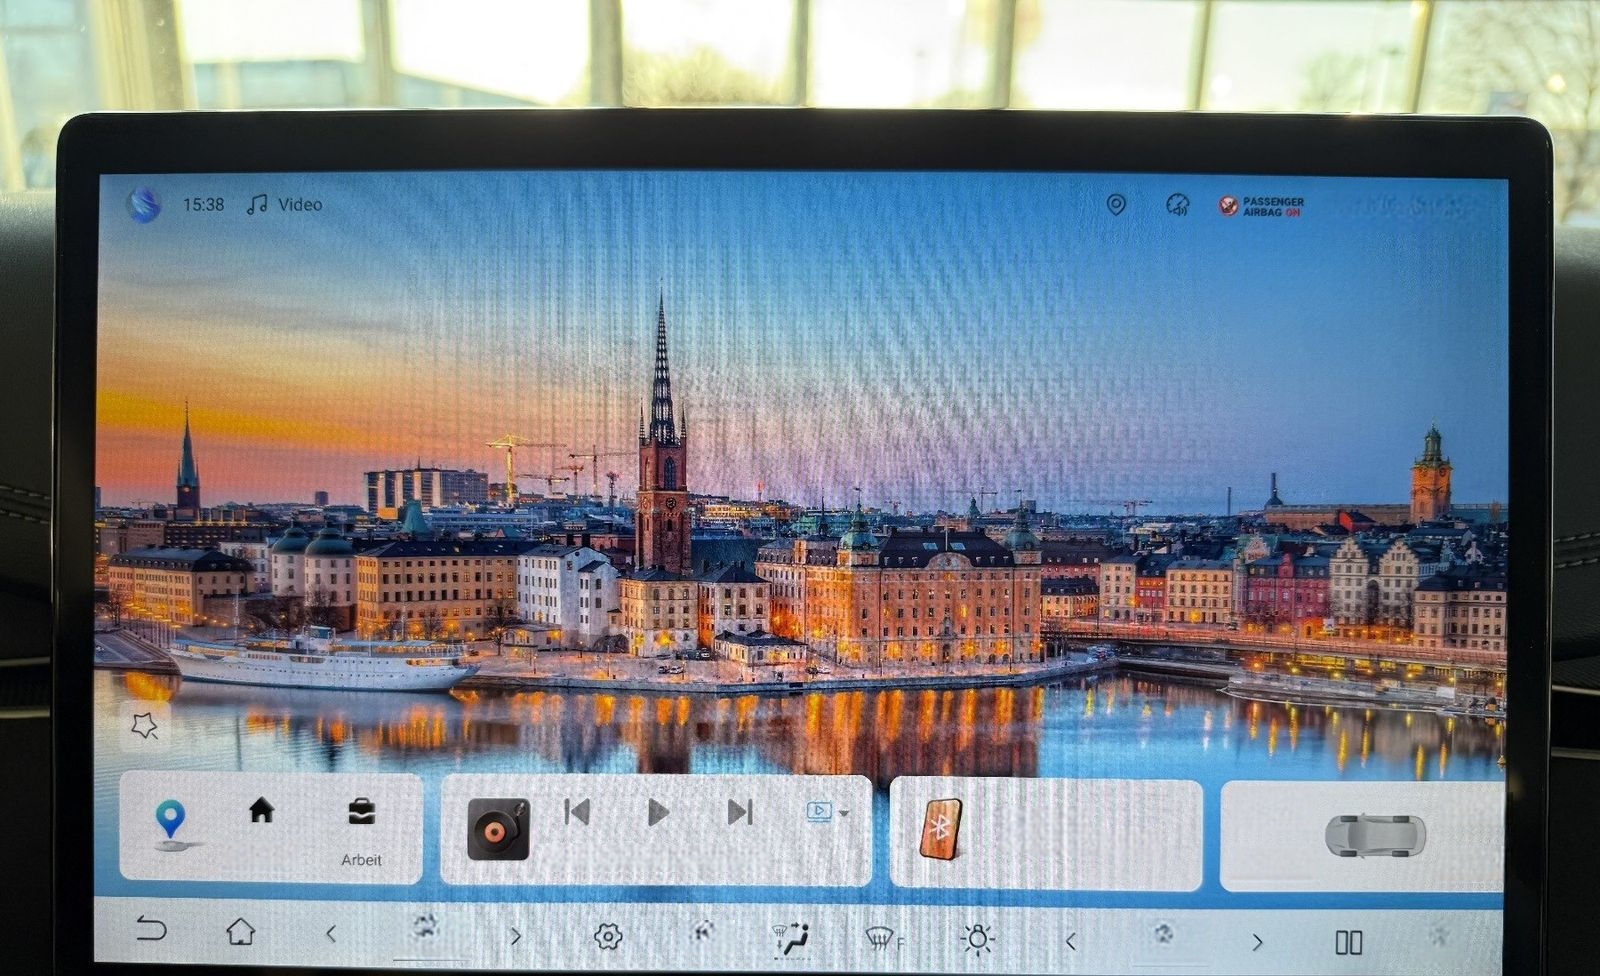1600x976 pixels.
Task: Open the vinyl record music player
Action: [x=498, y=828]
